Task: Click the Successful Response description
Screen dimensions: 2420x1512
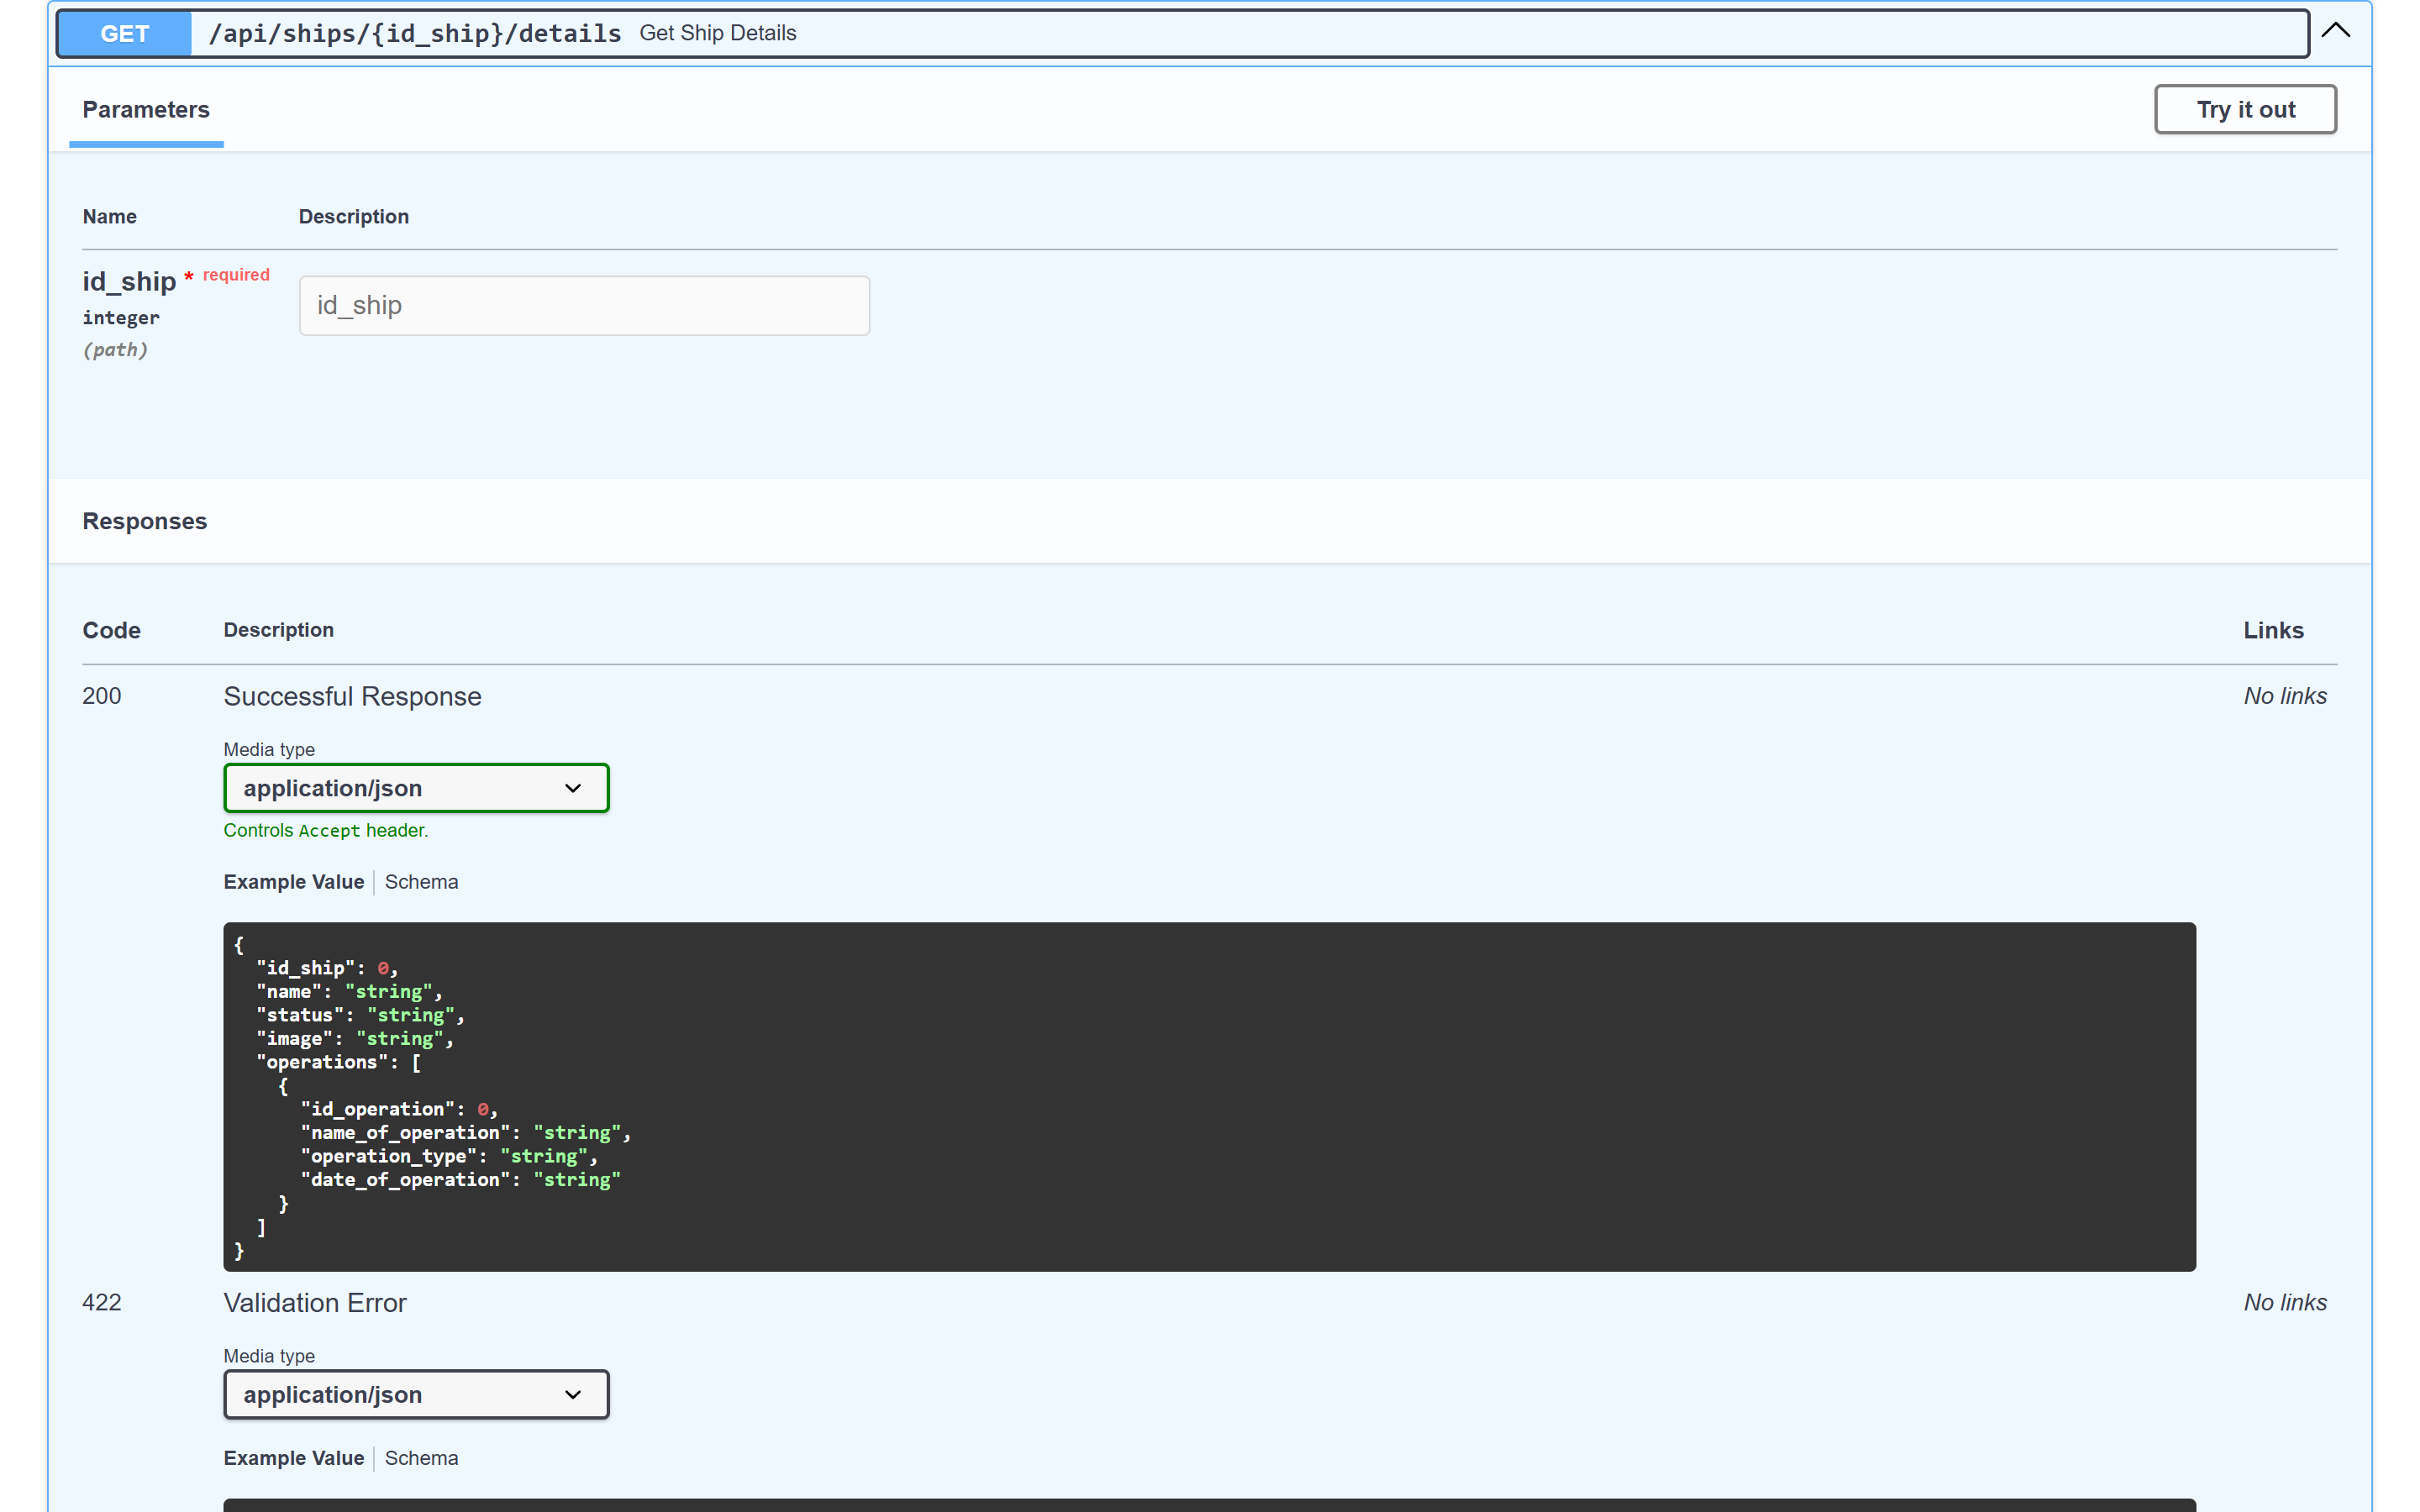Action: click(352, 696)
